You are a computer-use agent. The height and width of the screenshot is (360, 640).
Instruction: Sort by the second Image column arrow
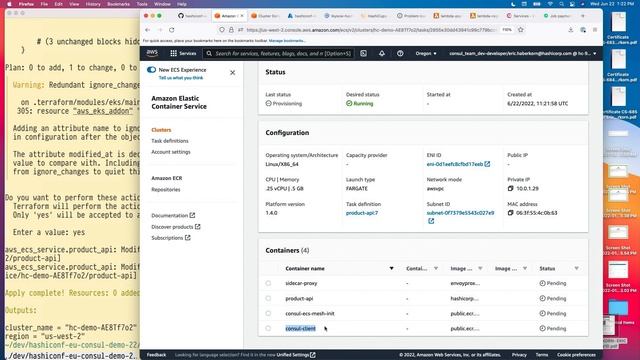click(x=525, y=269)
